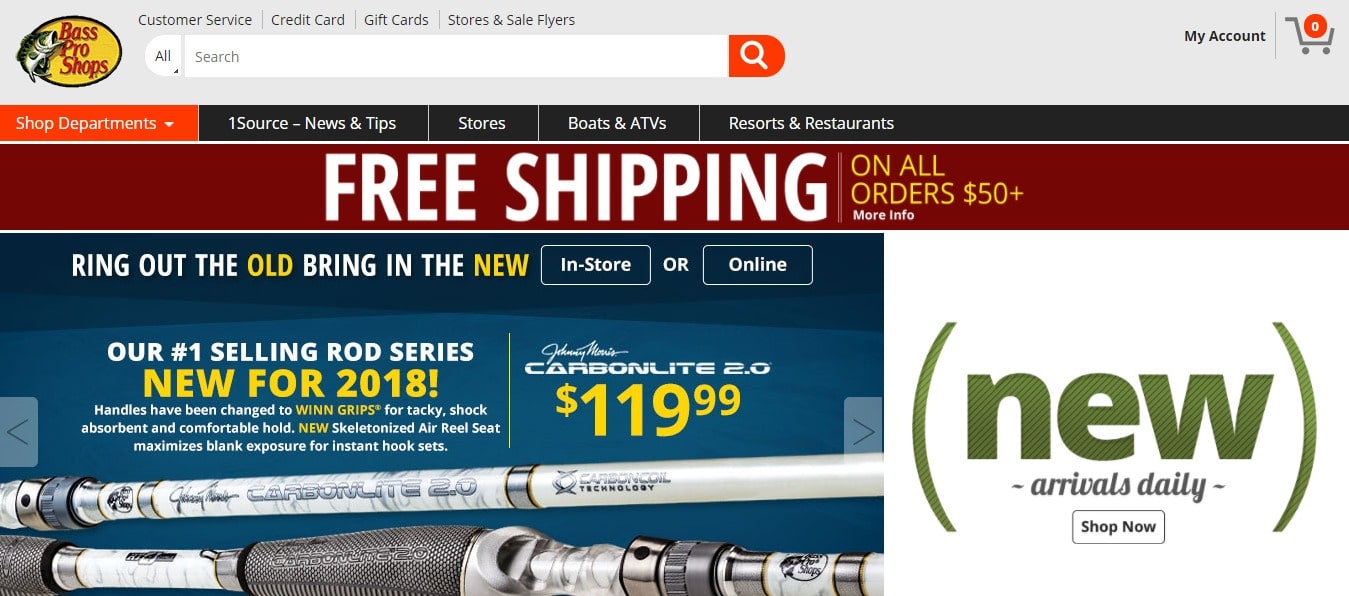Viewport: 1349px width, 596px height.
Task: Go to previous banner slide arrow
Action: pos(18,432)
